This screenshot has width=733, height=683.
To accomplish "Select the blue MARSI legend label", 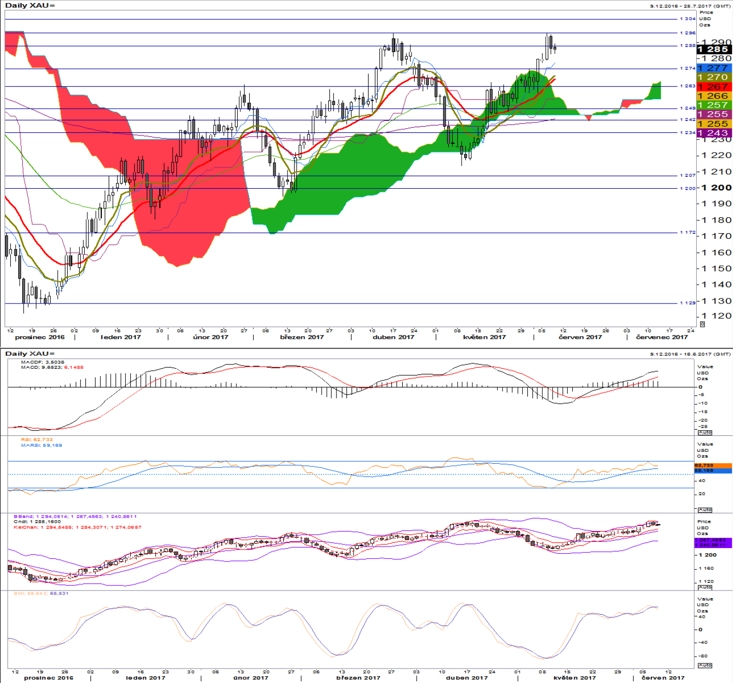I will pyautogui.click(x=41, y=446).
